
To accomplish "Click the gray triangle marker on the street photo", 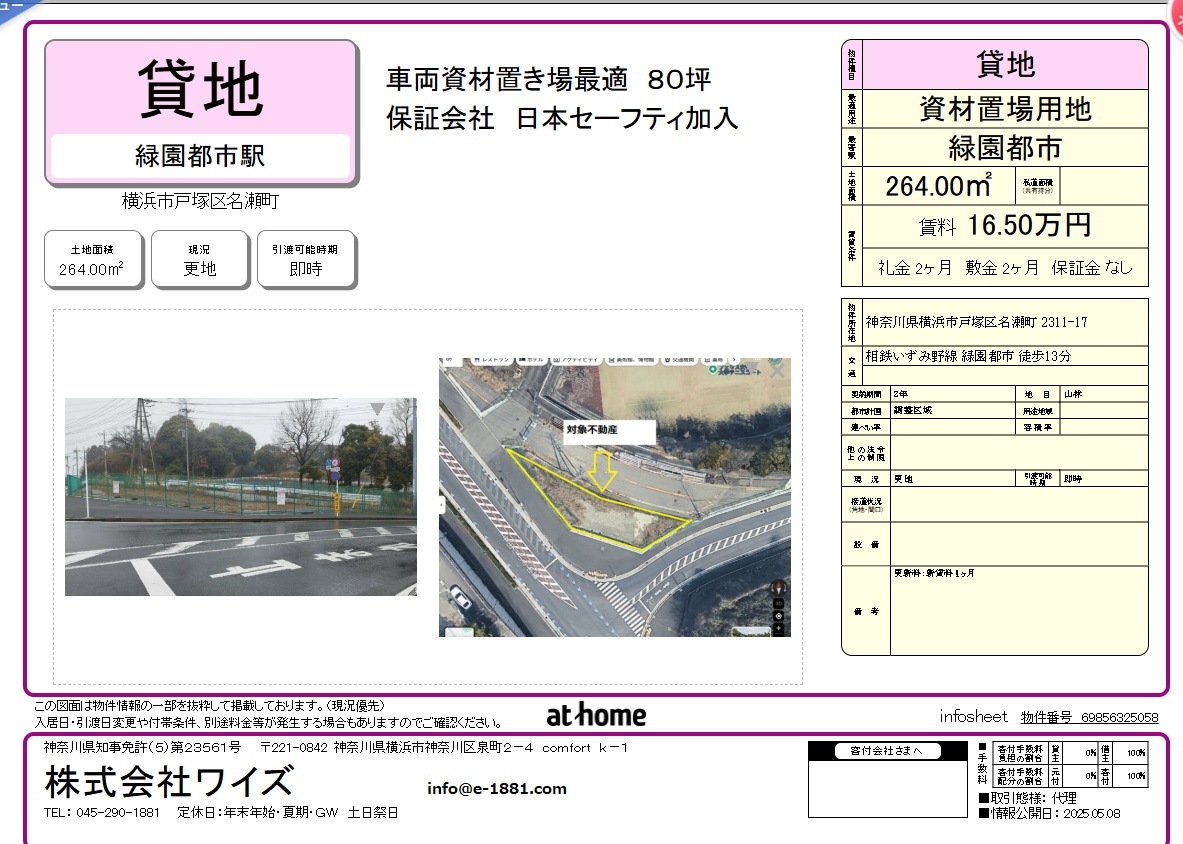I will point(377,409).
